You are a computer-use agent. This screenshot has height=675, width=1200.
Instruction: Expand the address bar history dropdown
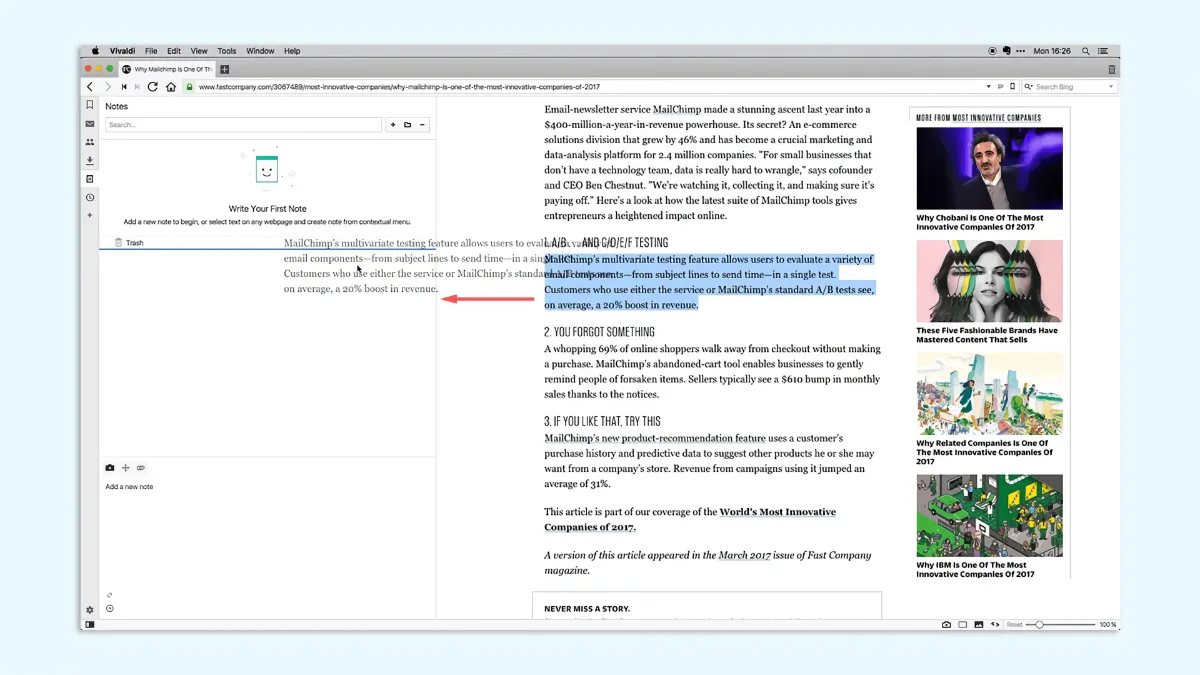point(988,87)
